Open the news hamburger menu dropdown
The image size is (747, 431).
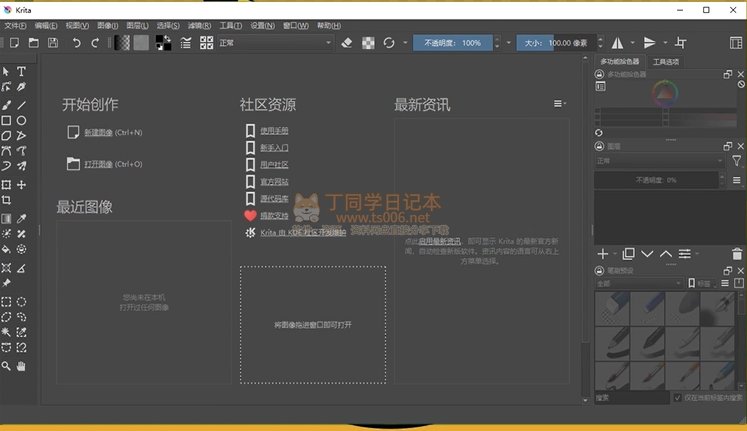[560, 104]
